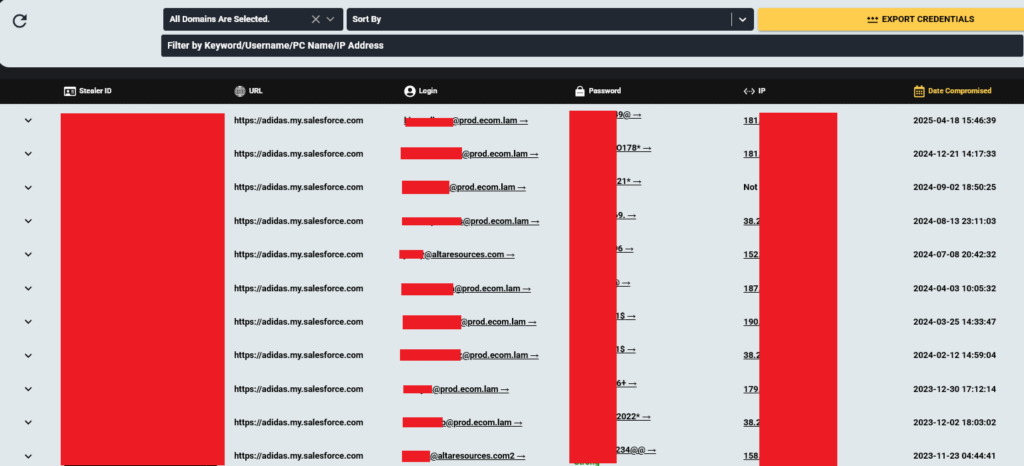The image size is (1024, 466).
Task: Expand the row compromised 2024-07-08 20:42:32
Action: [x=28, y=255]
